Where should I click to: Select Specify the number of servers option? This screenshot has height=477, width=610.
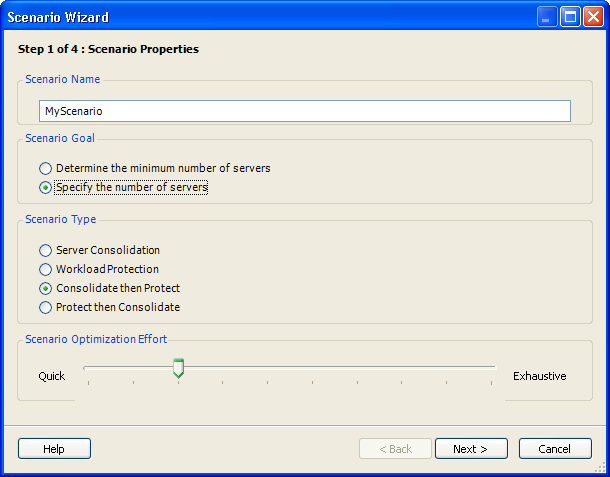pos(46,187)
